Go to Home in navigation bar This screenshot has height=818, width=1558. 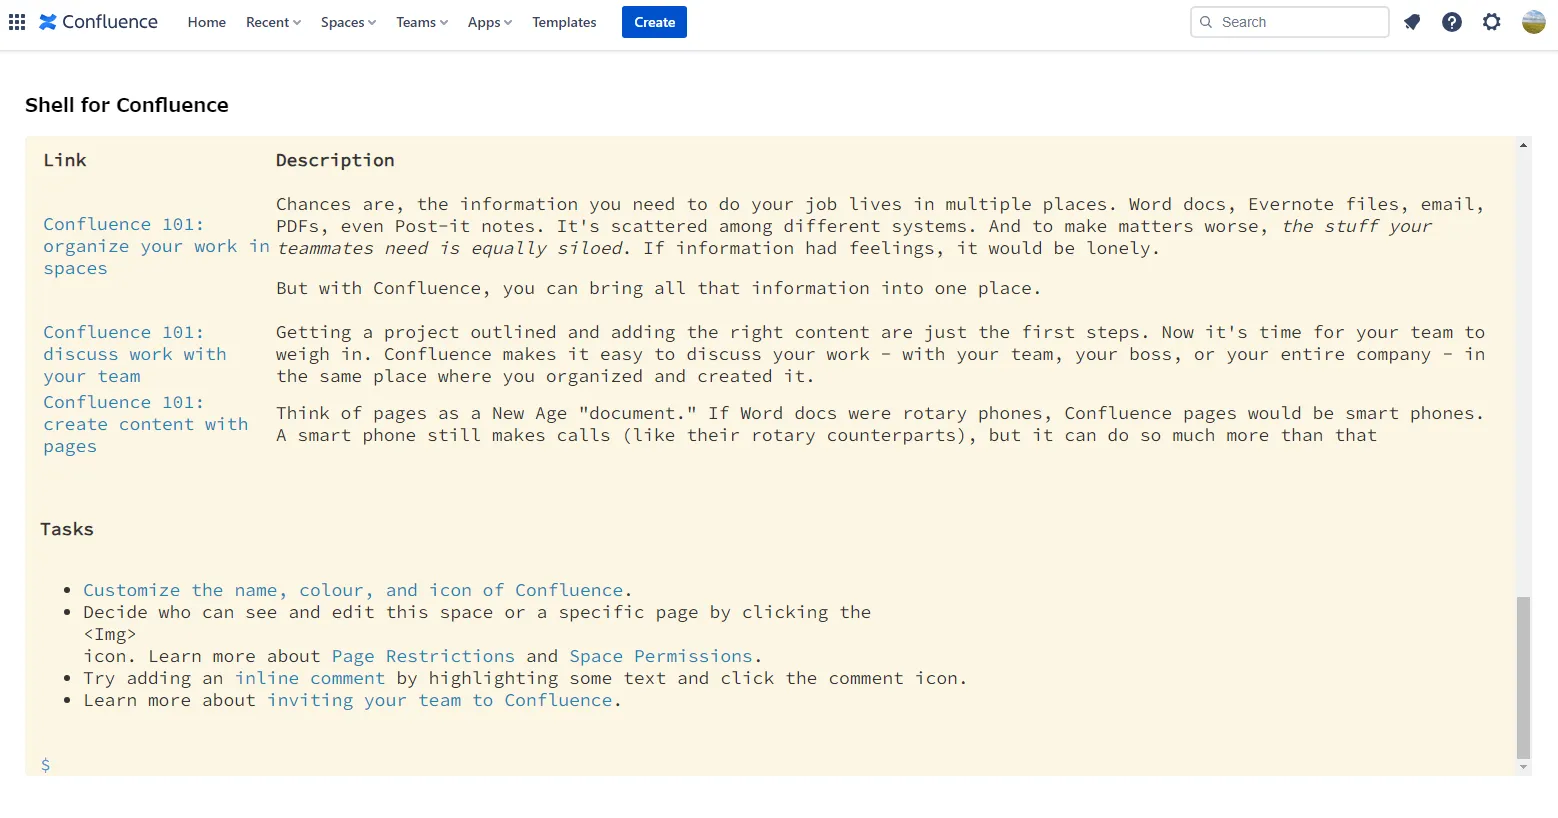coord(206,22)
